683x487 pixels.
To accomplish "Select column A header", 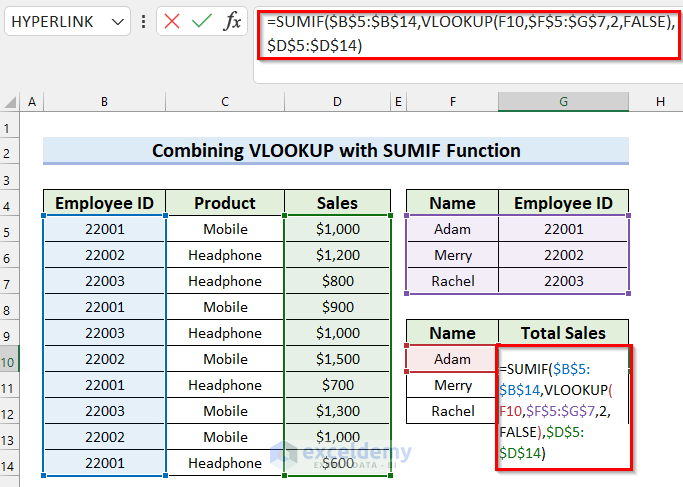I will coord(32,102).
